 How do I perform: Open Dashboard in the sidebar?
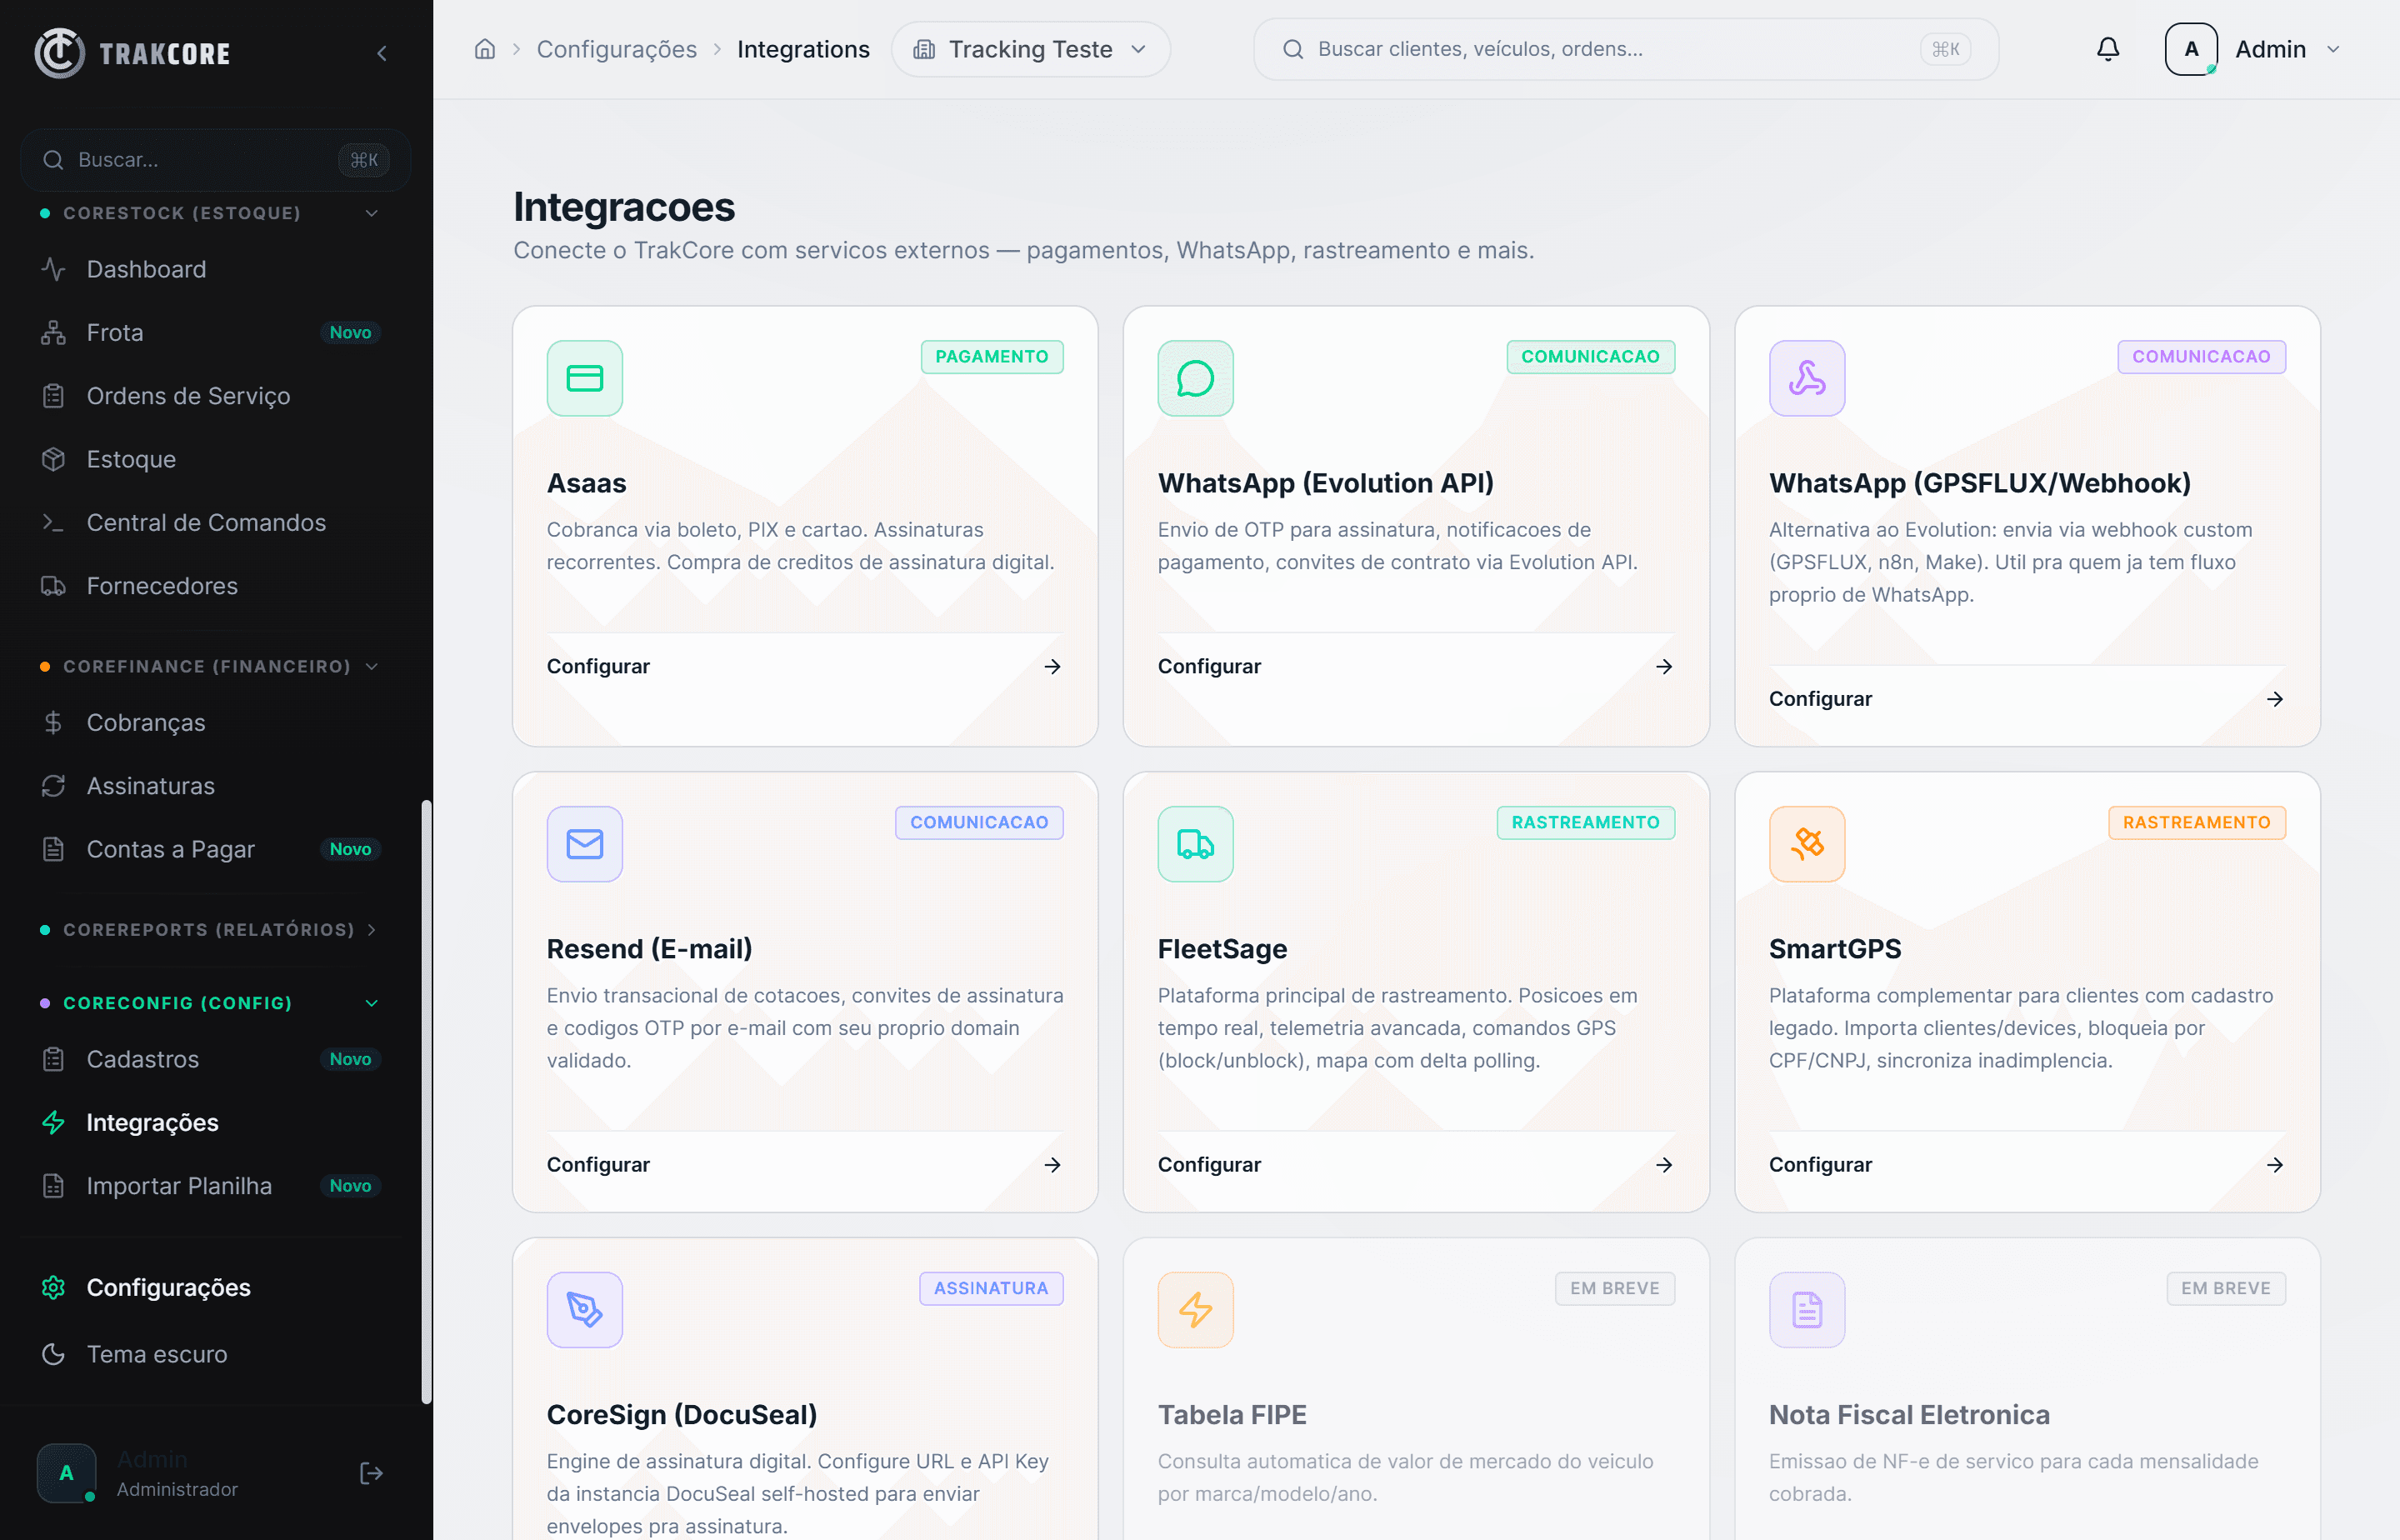(210, 269)
